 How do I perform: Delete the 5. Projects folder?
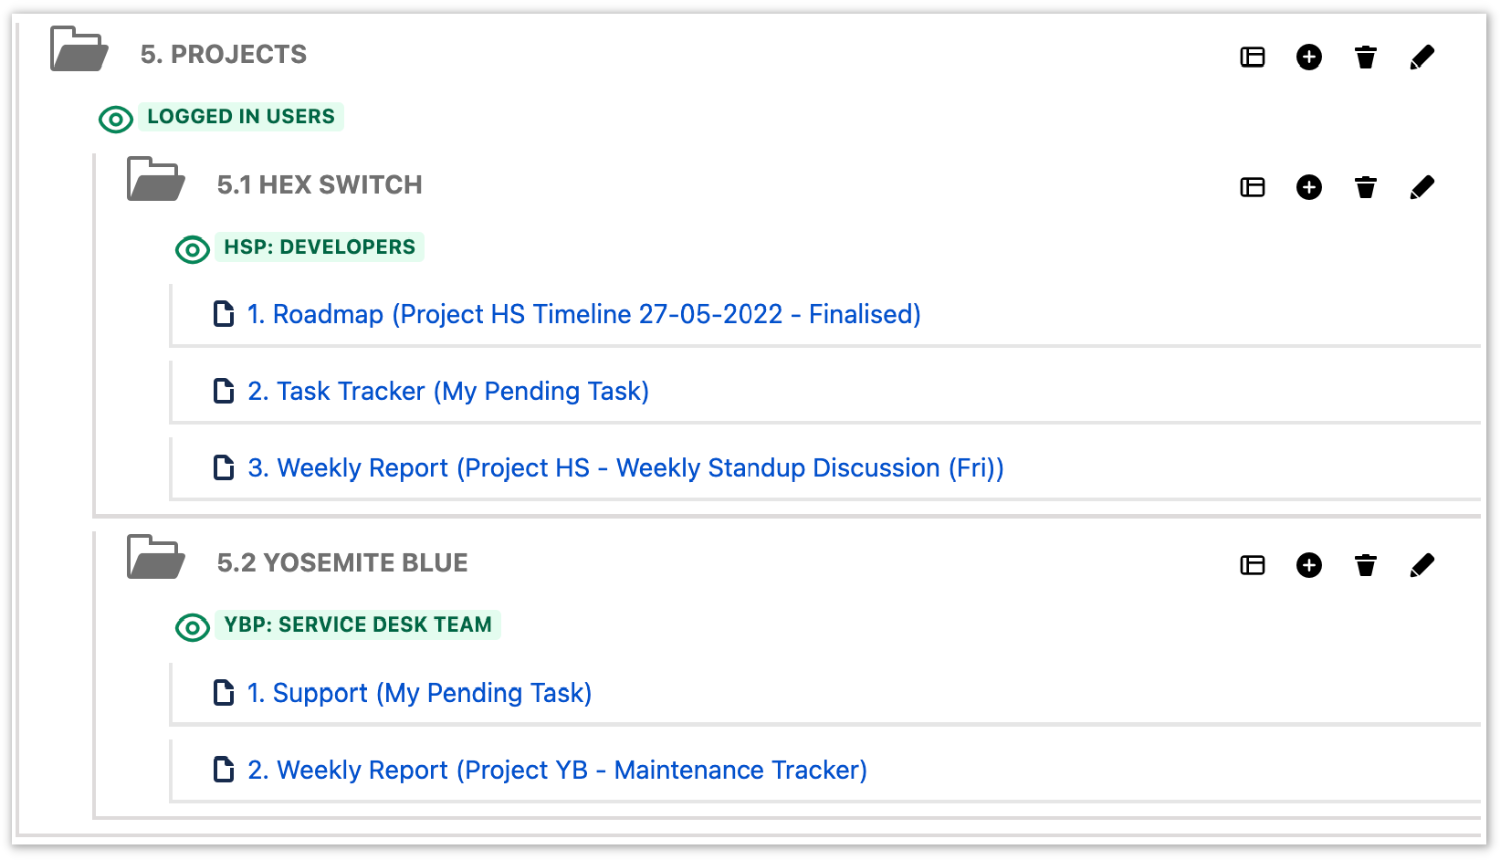point(1365,57)
